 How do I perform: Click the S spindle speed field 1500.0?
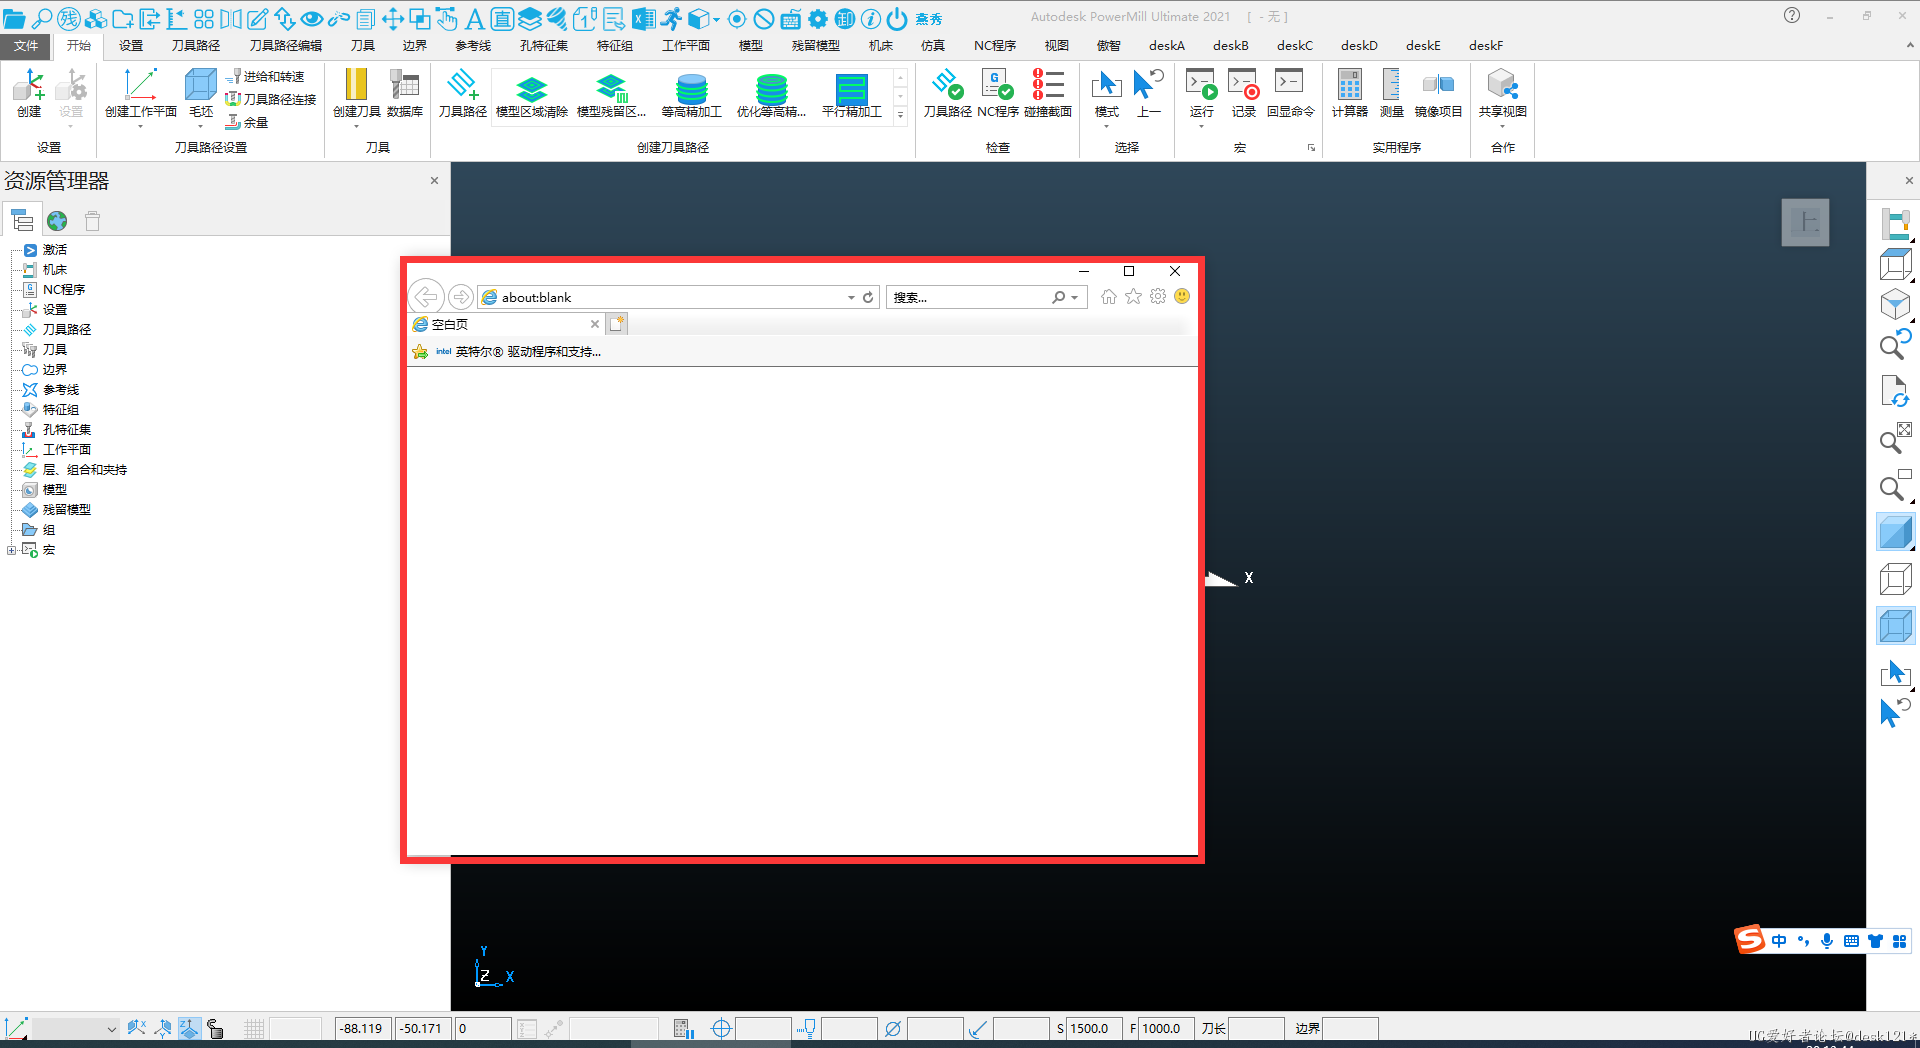coord(1094,1028)
